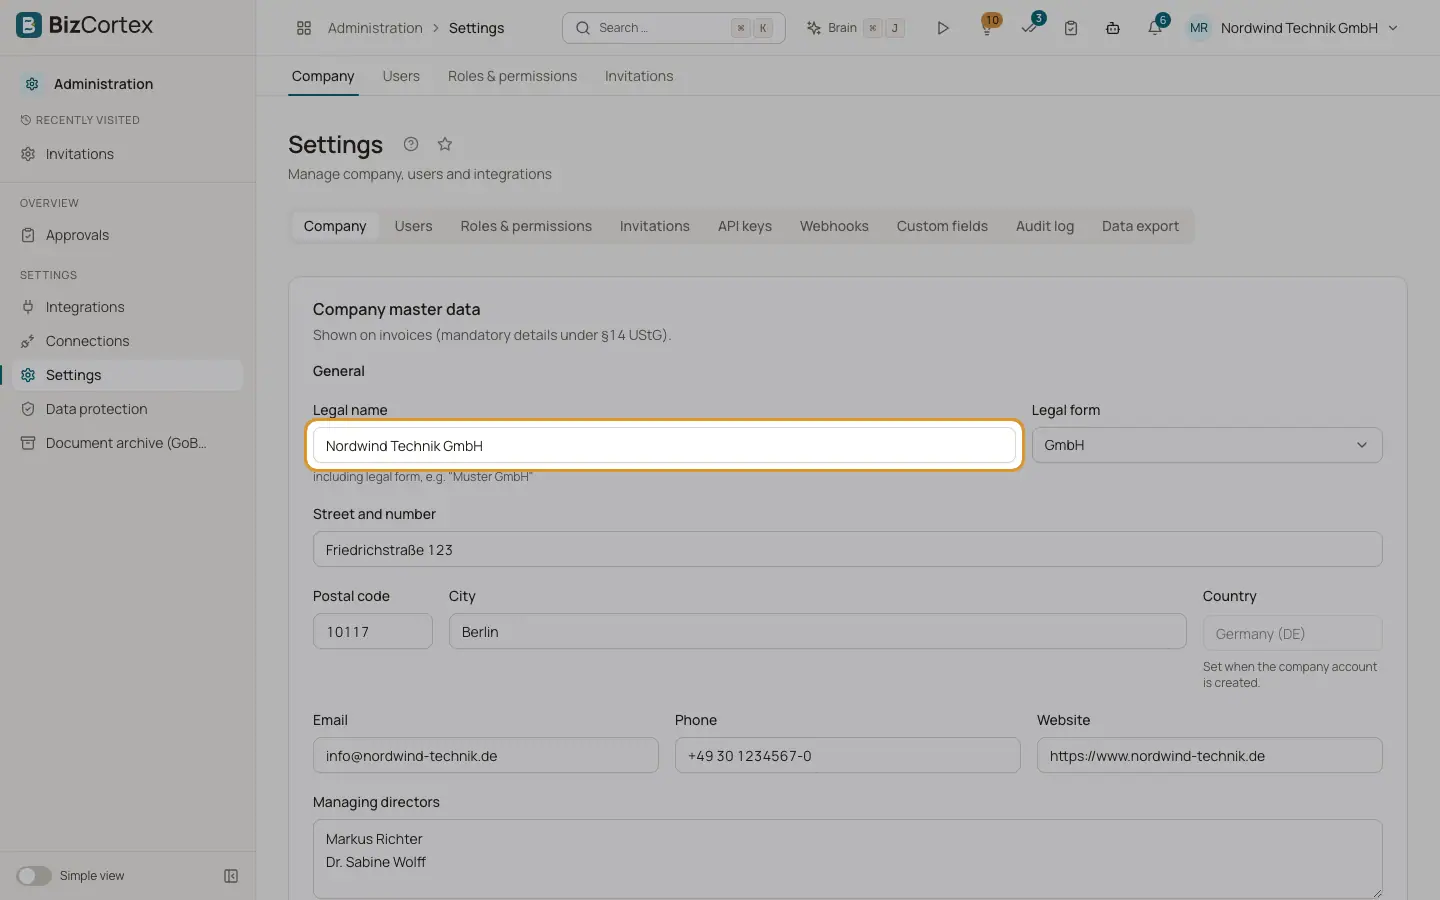Viewport: 1440px width, 900px height.
Task: Click the Legal name input field
Action: pos(664,446)
